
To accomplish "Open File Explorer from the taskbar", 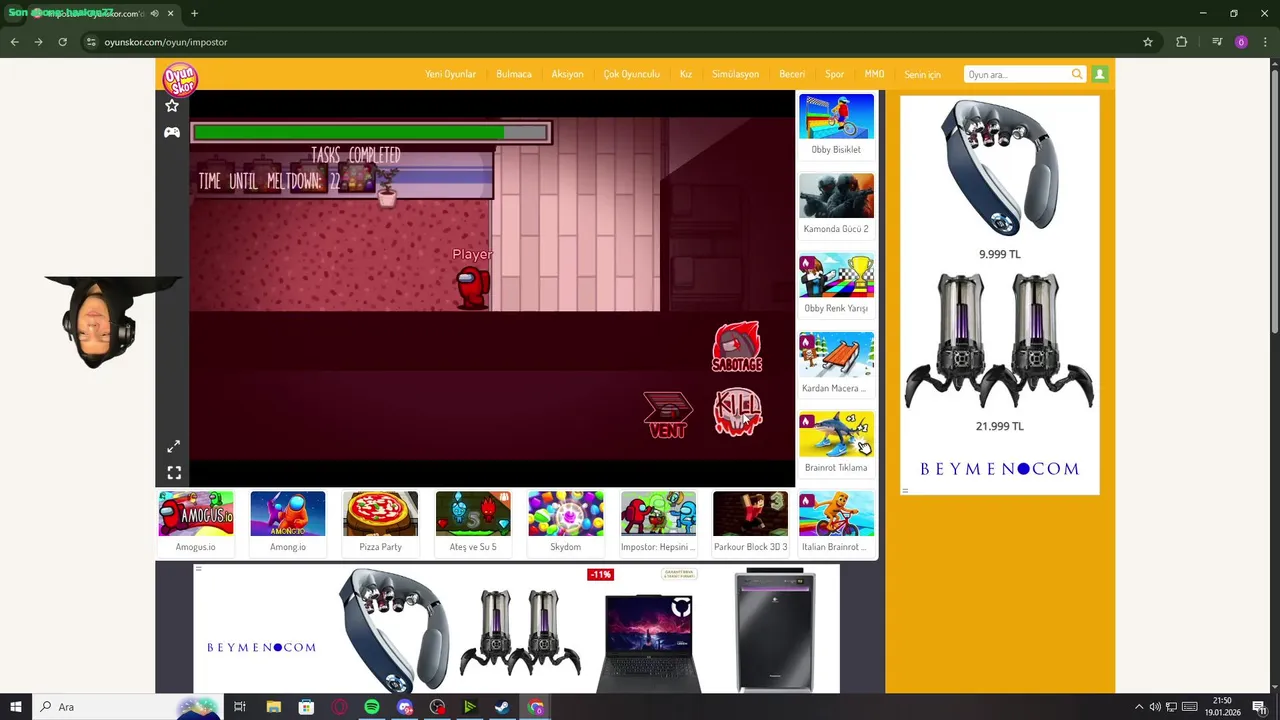I will tap(274, 707).
